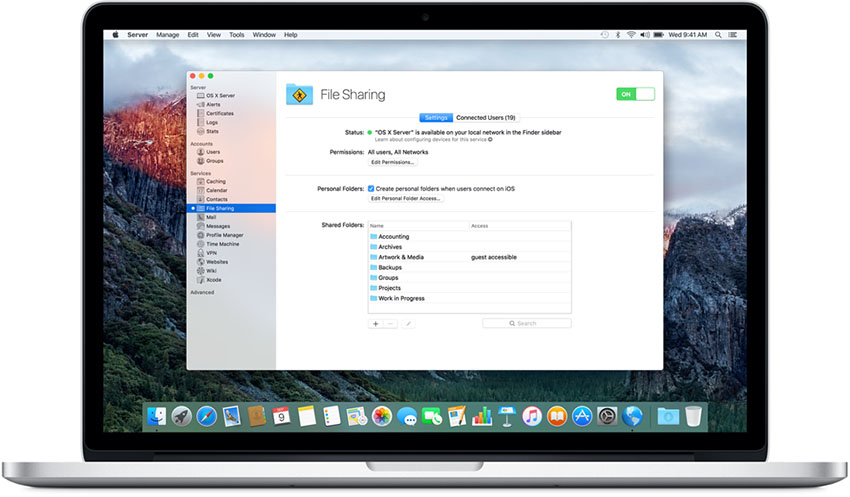The height and width of the screenshot is (497, 850).
Task: Expand the Advanced sidebar section
Action: (x=202, y=292)
